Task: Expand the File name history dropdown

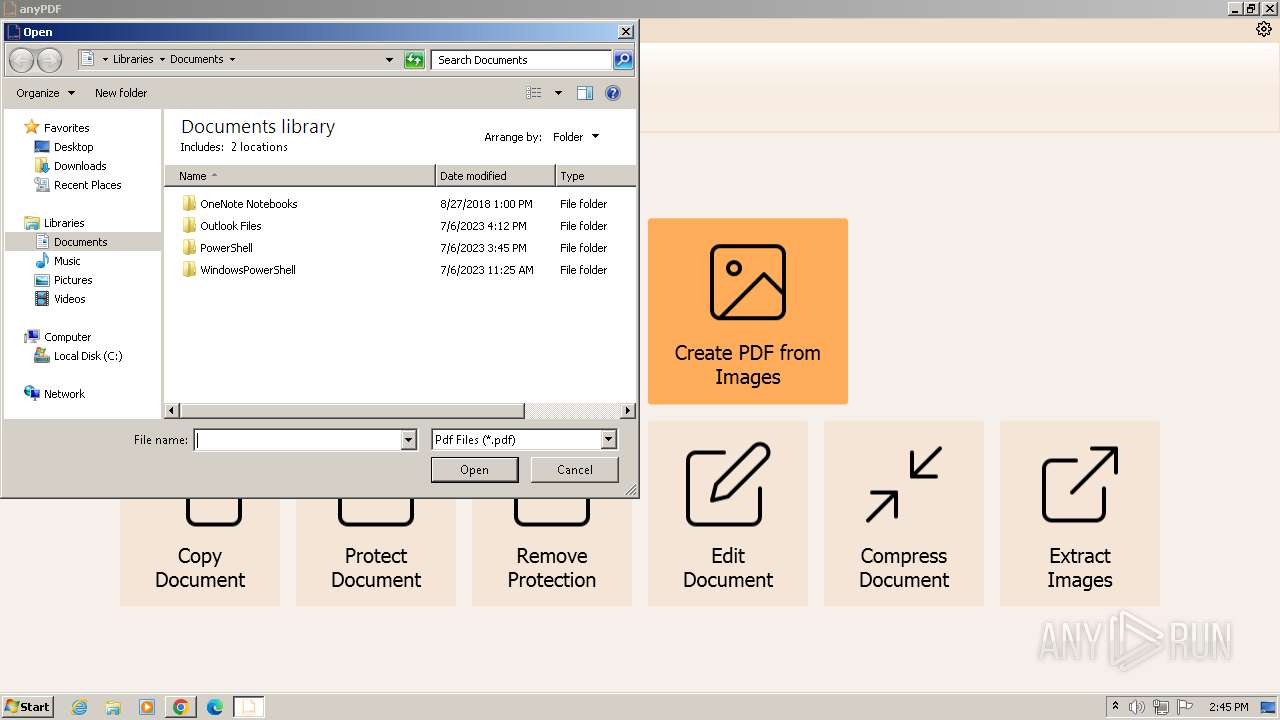Action: [x=408, y=440]
